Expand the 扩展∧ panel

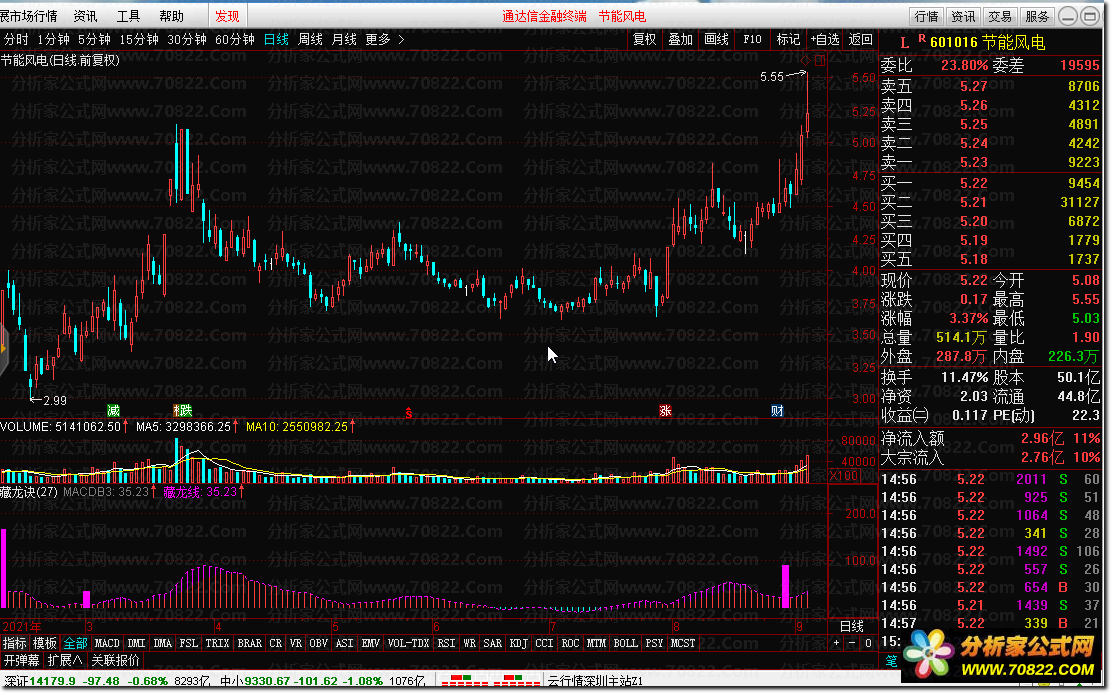(65, 661)
